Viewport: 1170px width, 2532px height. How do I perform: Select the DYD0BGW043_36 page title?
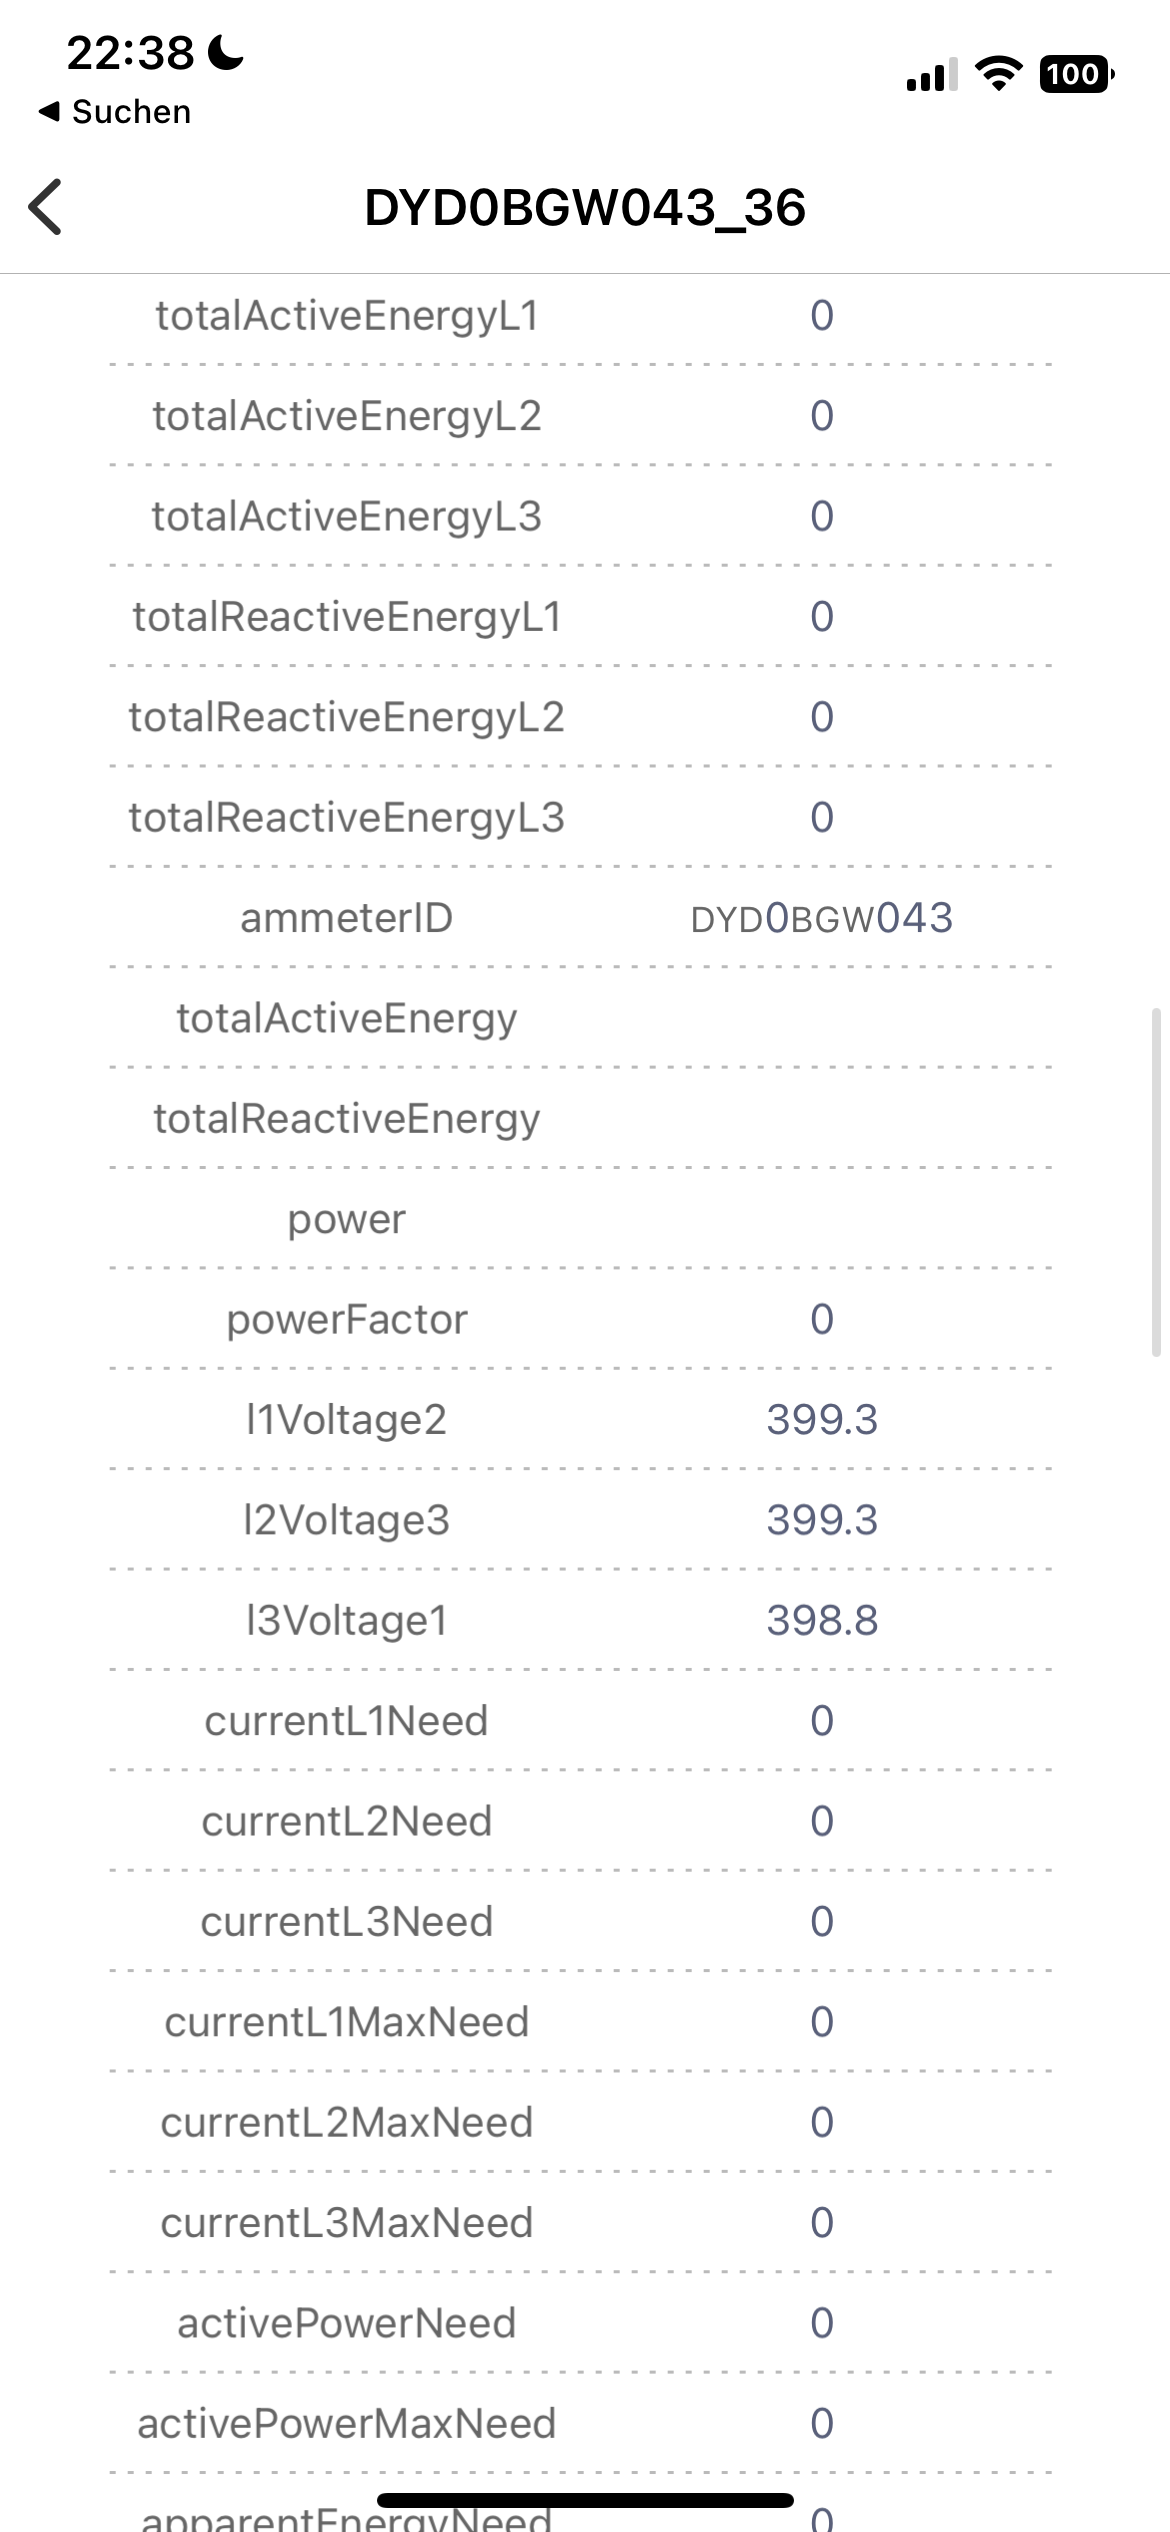tap(585, 208)
